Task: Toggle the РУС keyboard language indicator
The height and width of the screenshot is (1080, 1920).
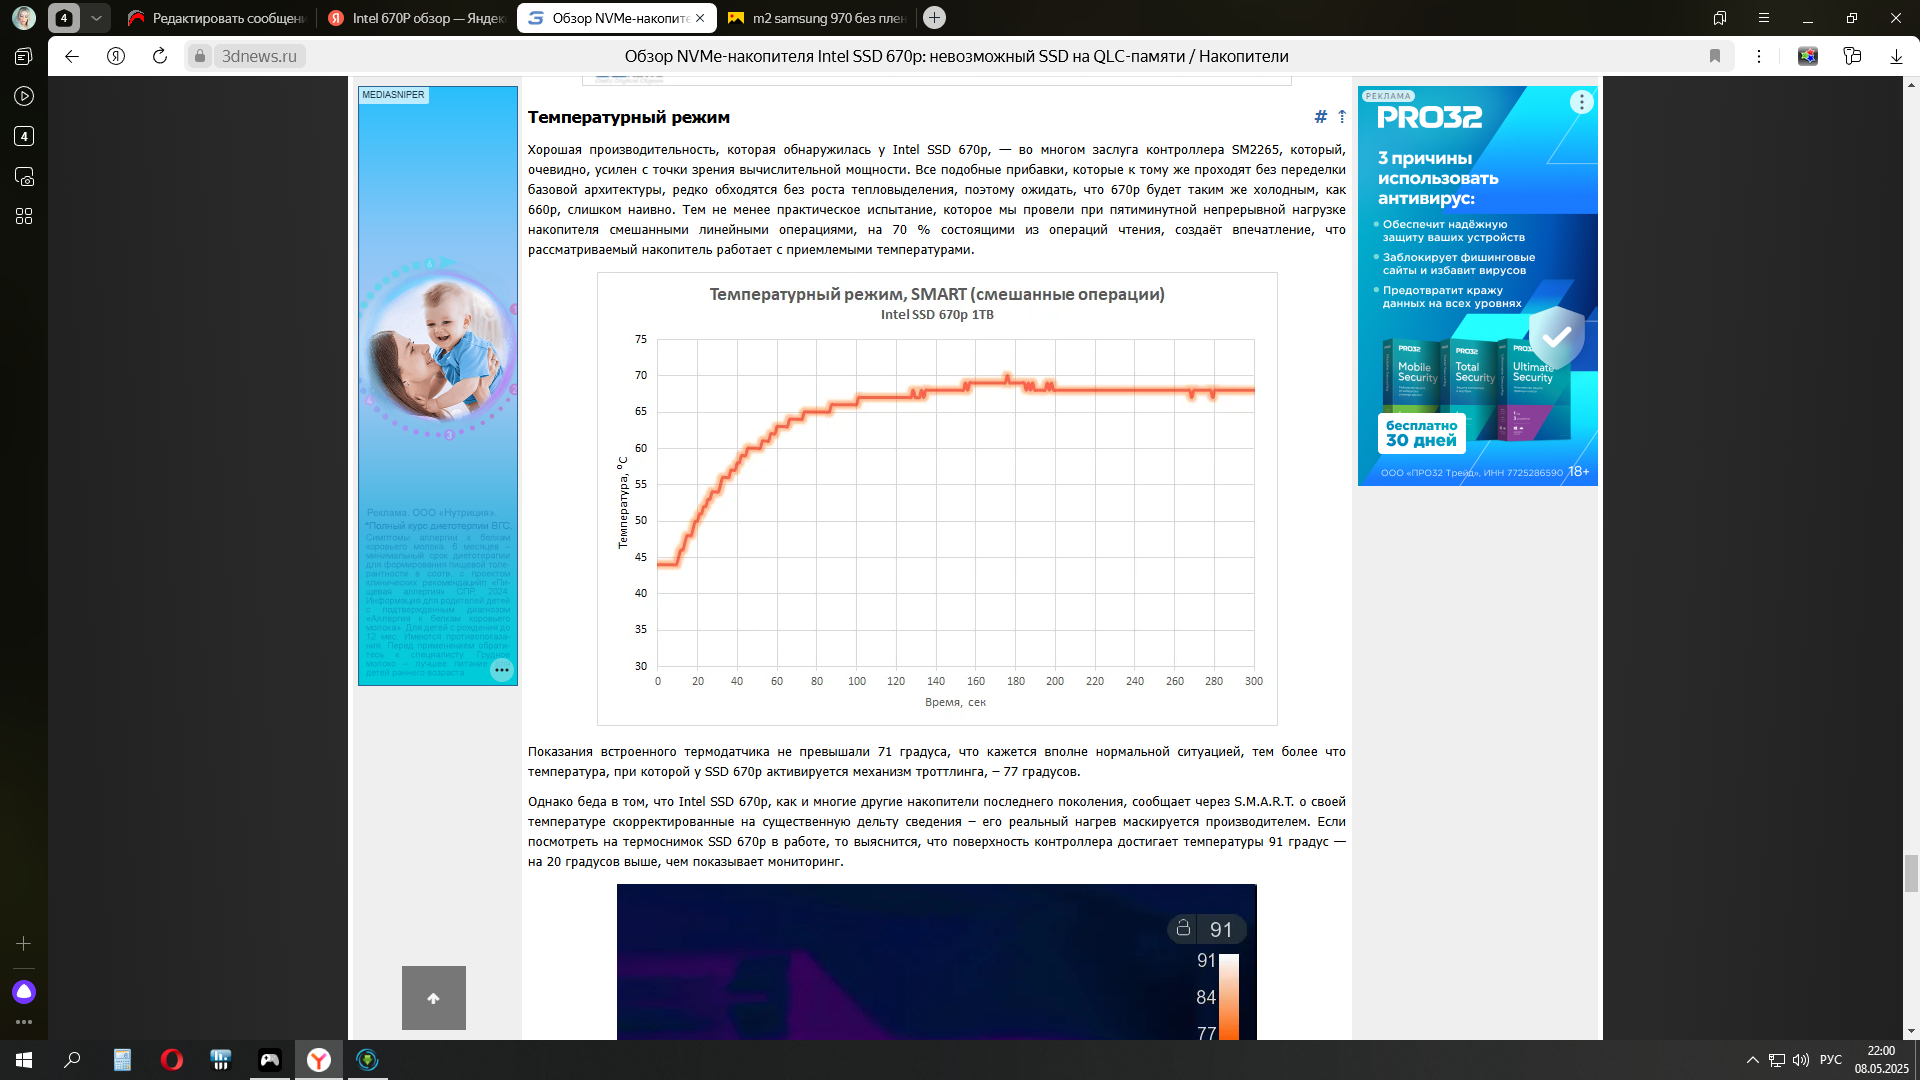Action: click(1830, 1060)
